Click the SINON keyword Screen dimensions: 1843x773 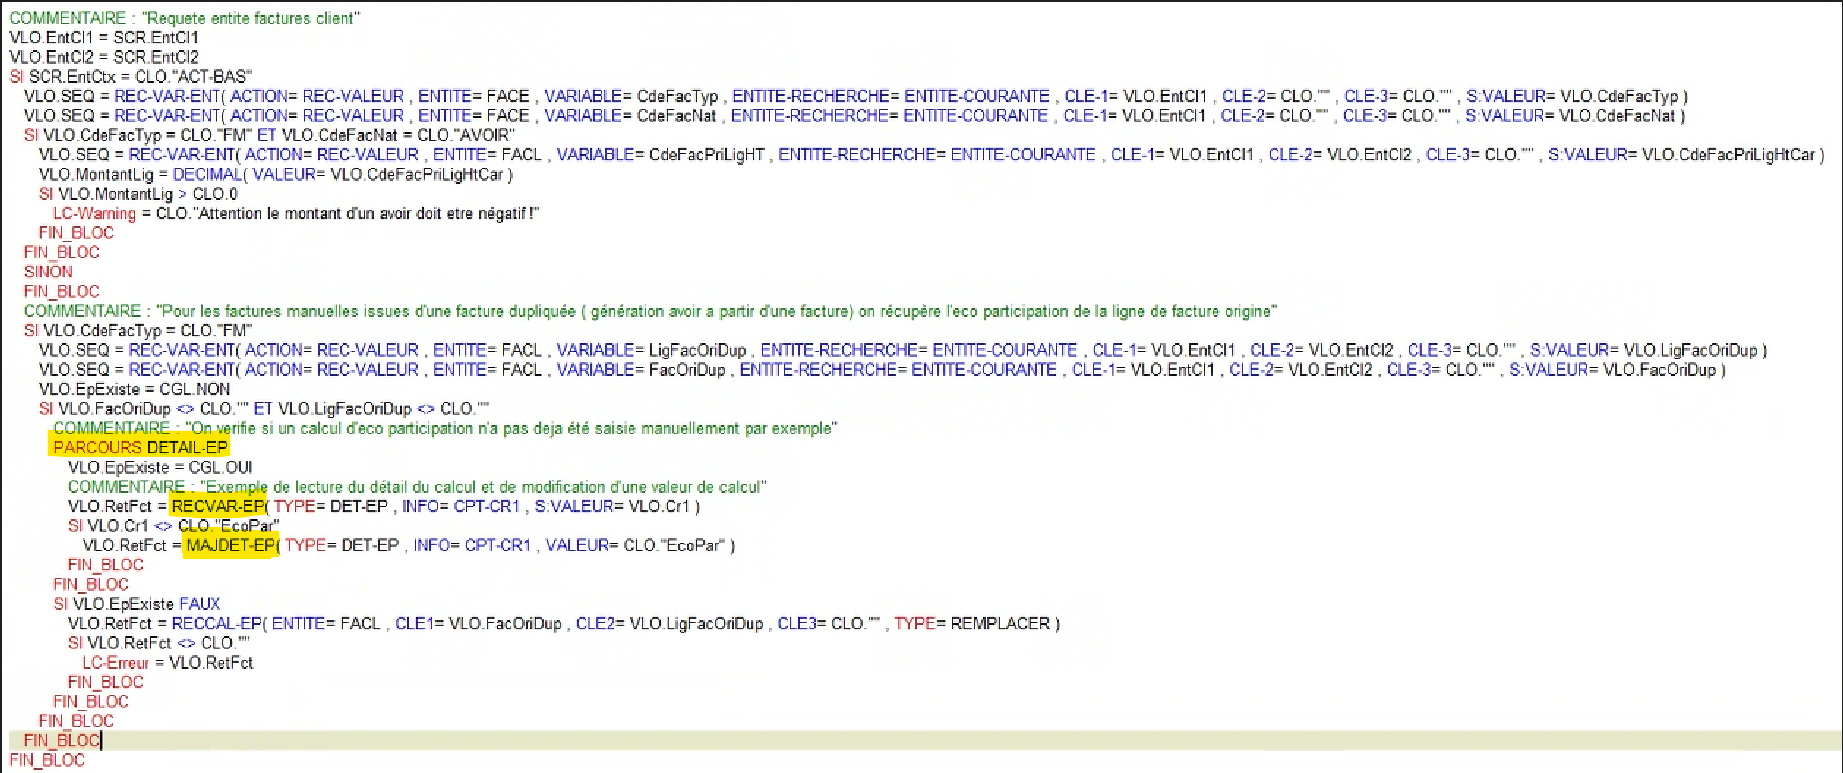tap(48, 271)
